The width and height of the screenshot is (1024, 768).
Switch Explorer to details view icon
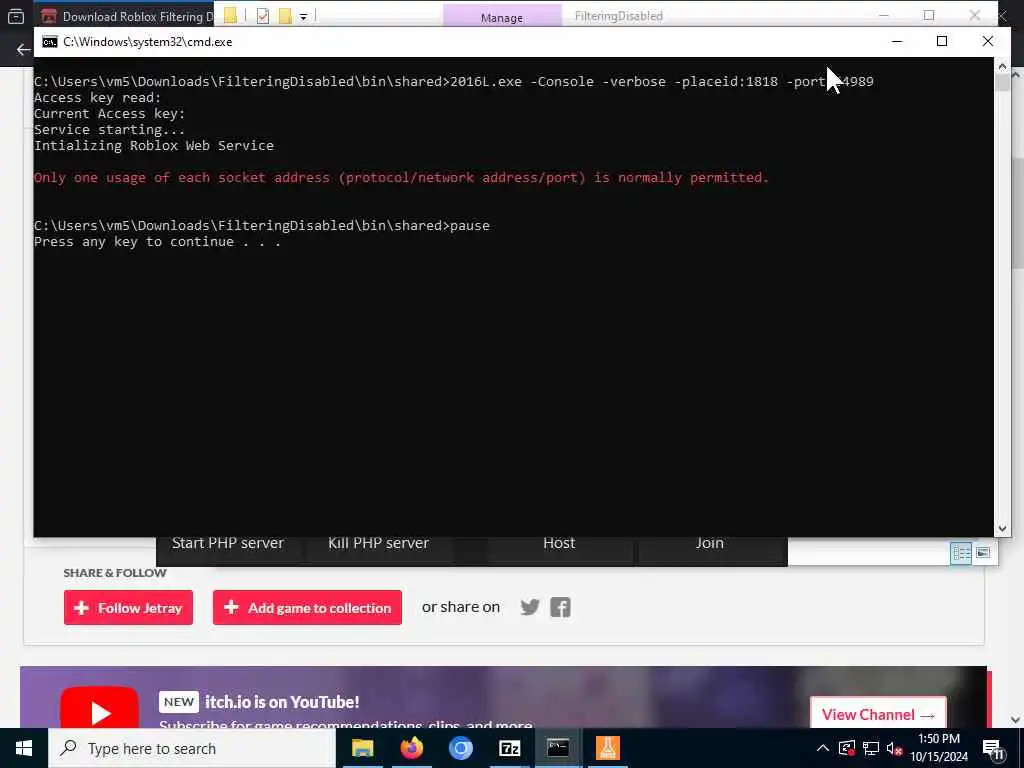[x=961, y=553]
